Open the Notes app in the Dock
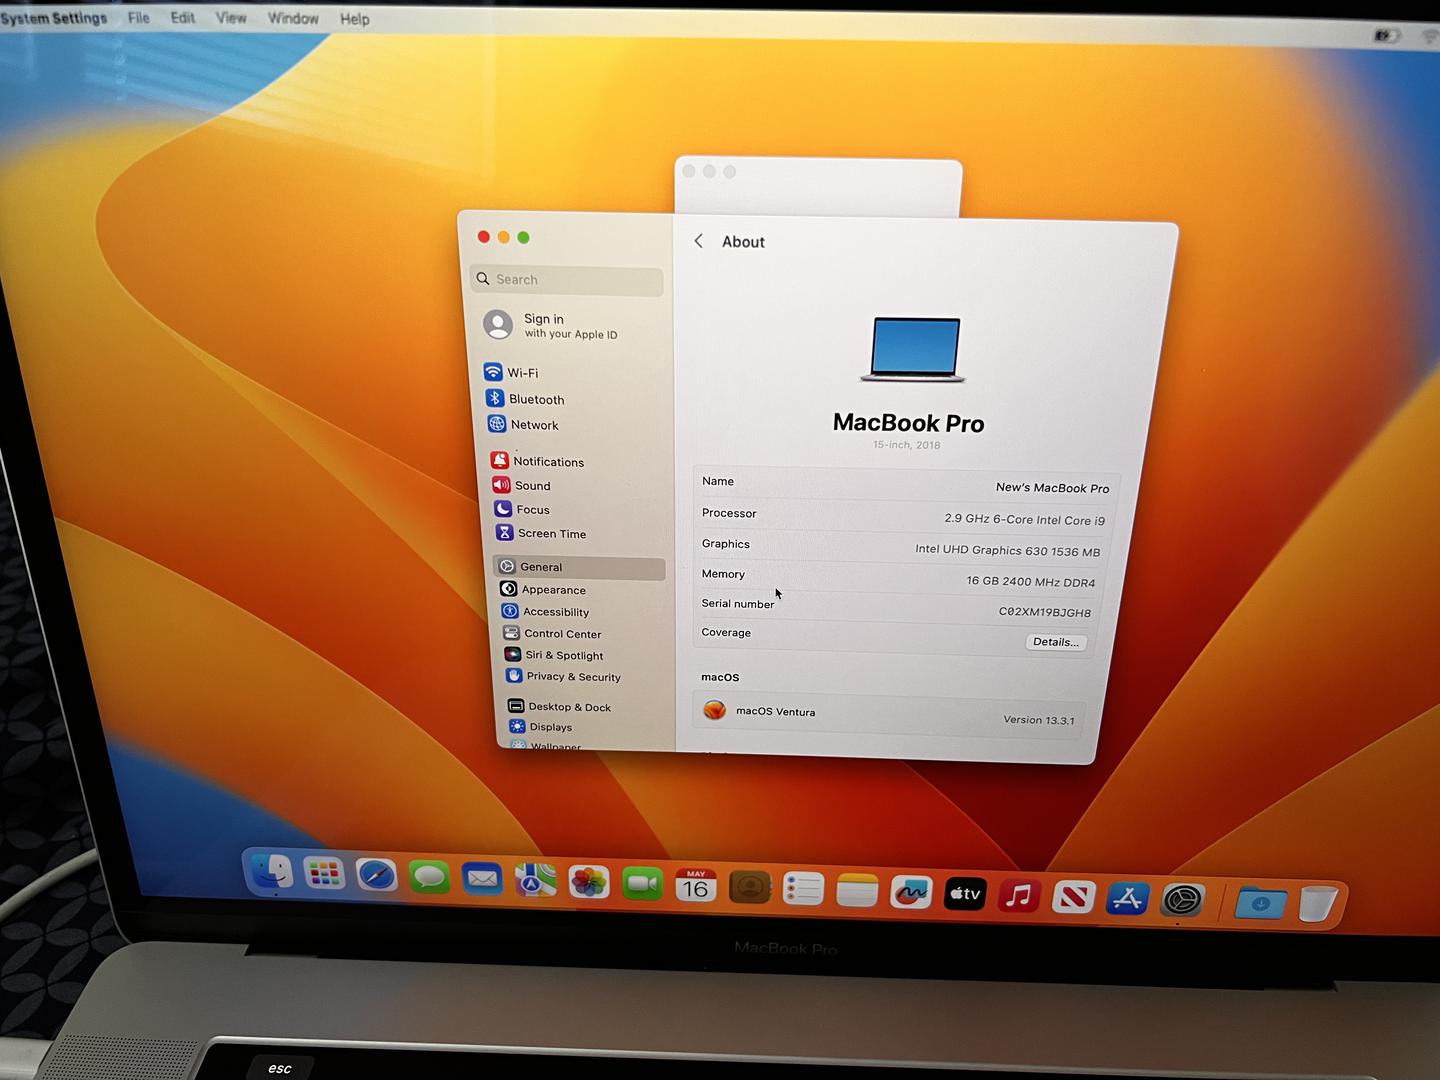 click(x=857, y=891)
